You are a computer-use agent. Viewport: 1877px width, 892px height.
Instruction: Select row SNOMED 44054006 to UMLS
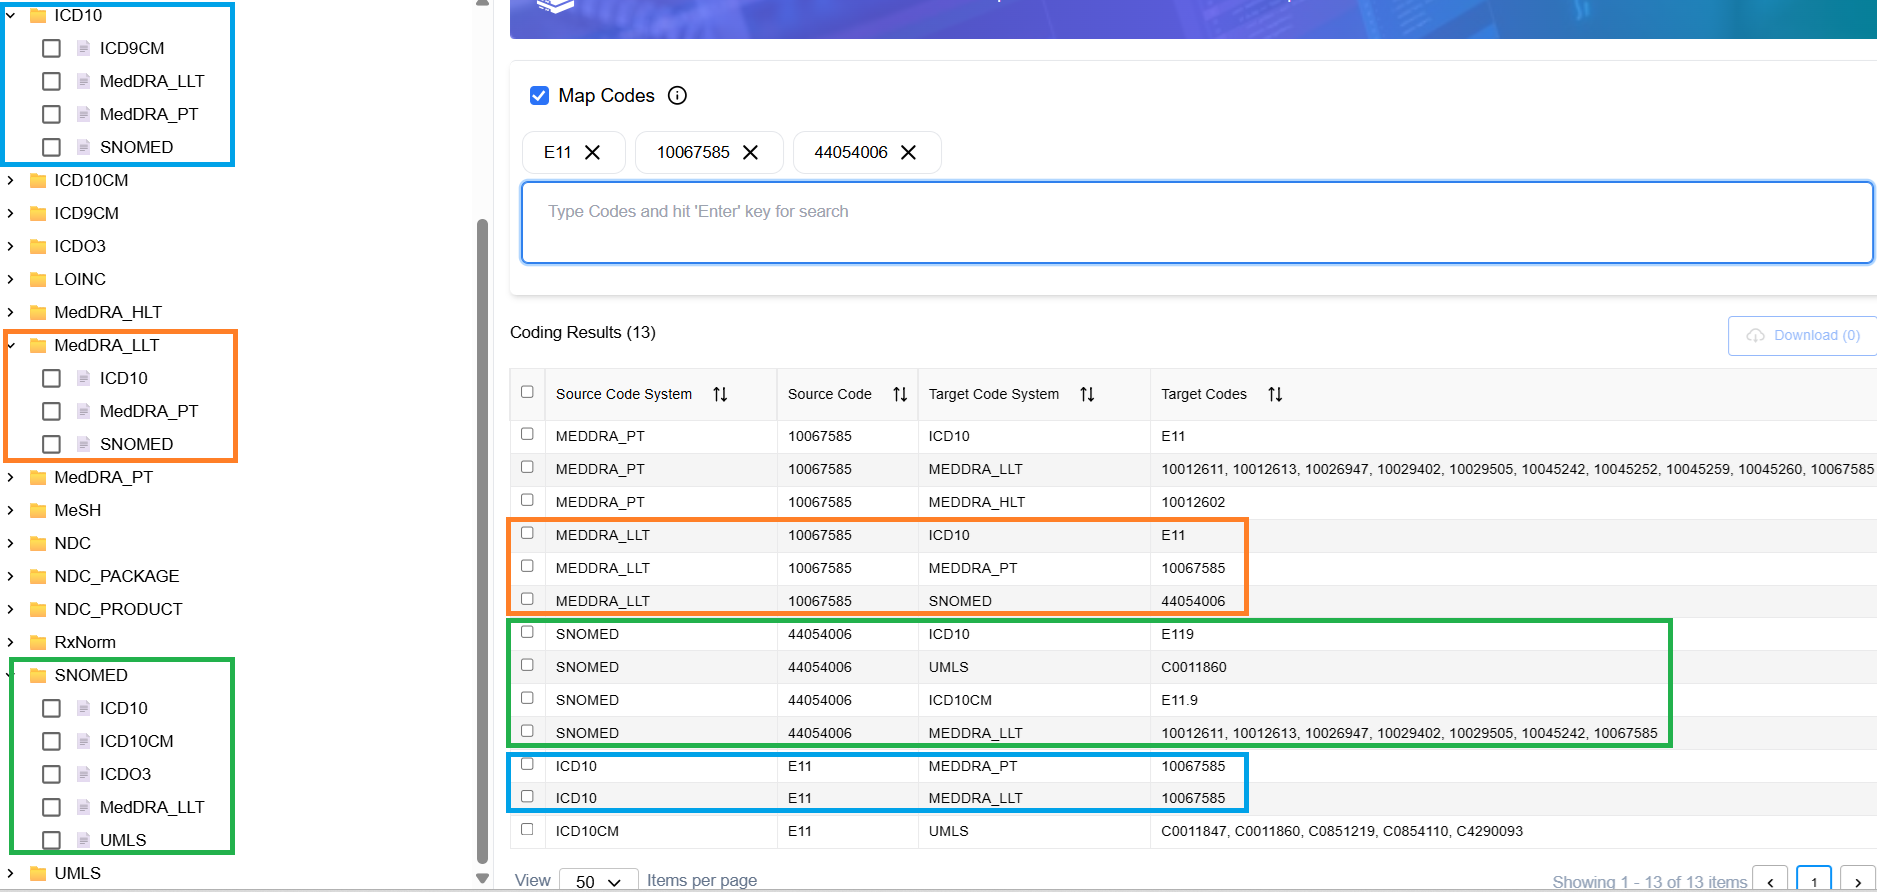(527, 665)
